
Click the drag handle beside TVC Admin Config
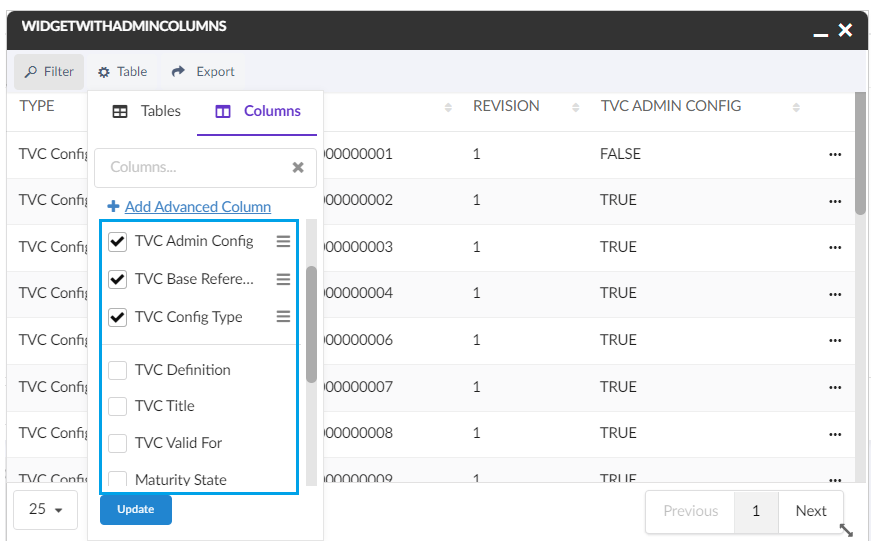(284, 241)
